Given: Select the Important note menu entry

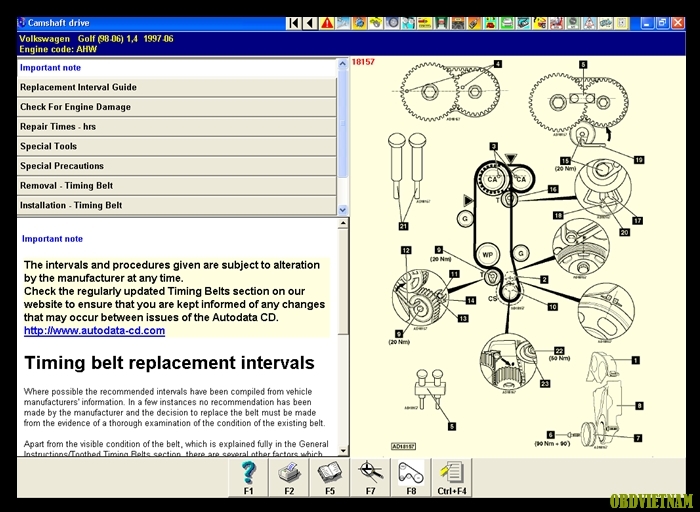Looking at the screenshot, I should click(177, 68).
